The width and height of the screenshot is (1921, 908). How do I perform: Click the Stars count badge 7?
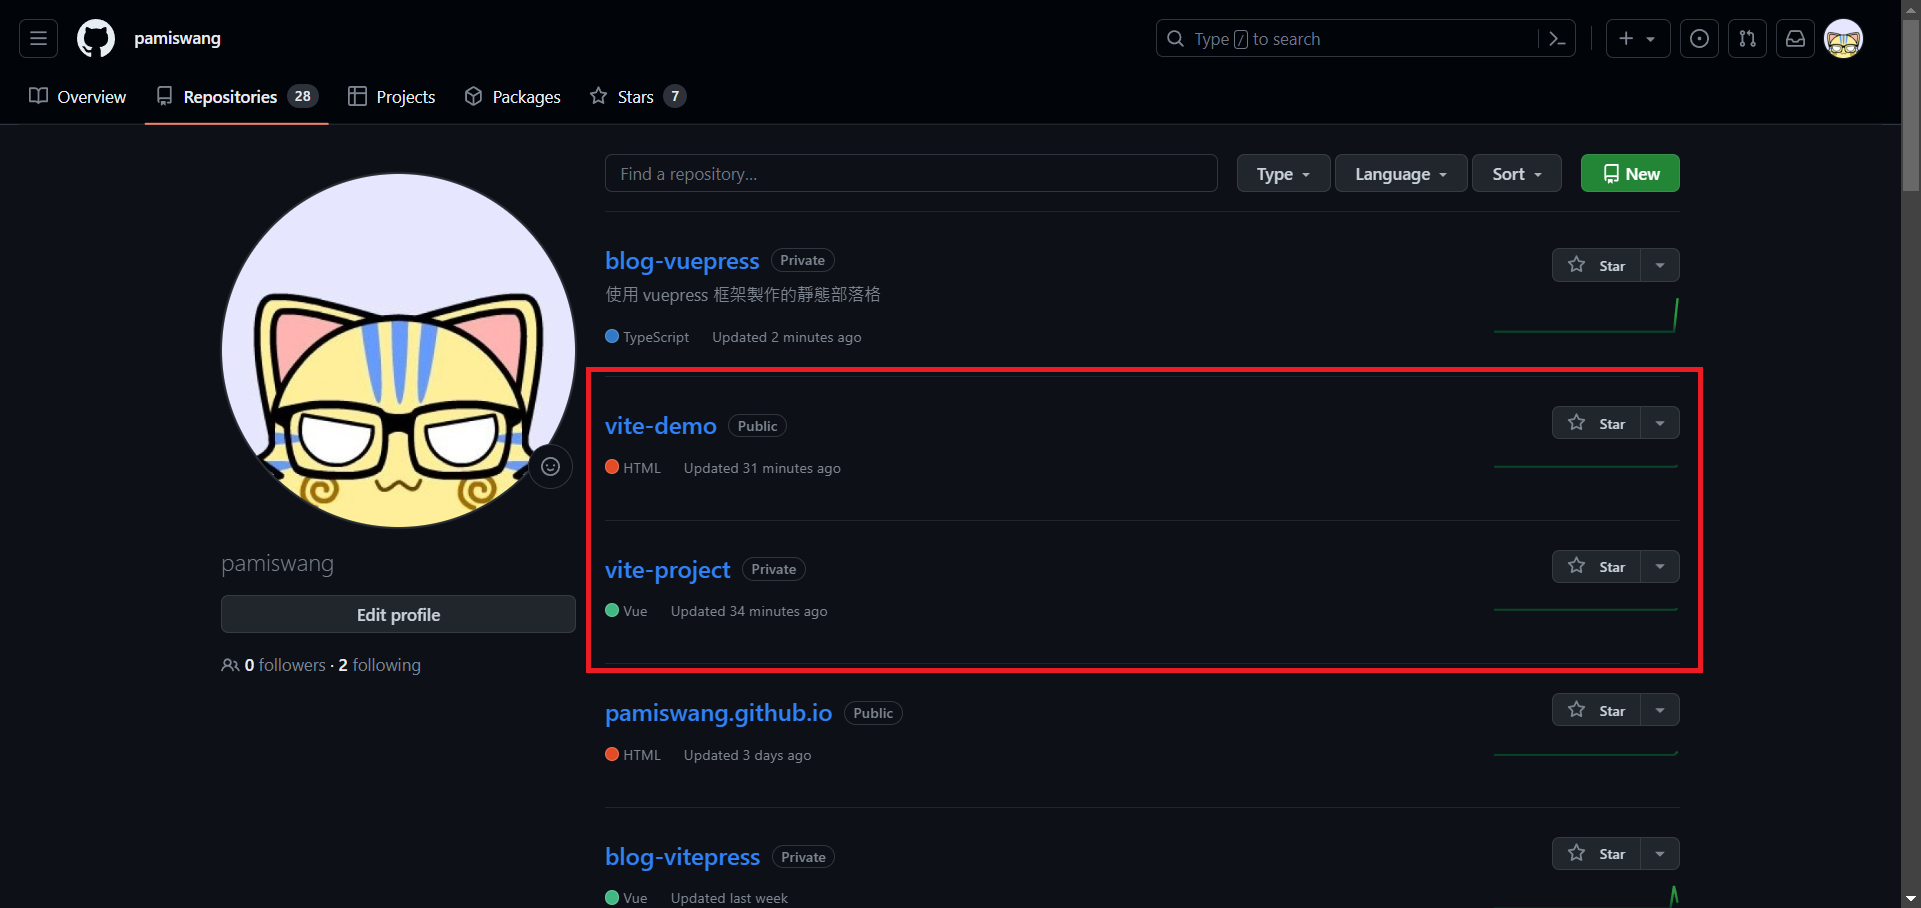(x=675, y=96)
